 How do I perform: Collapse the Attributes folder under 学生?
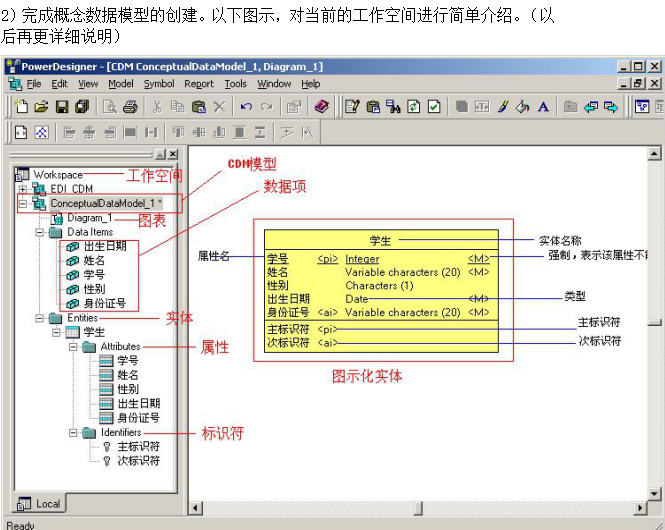tap(73, 346)
